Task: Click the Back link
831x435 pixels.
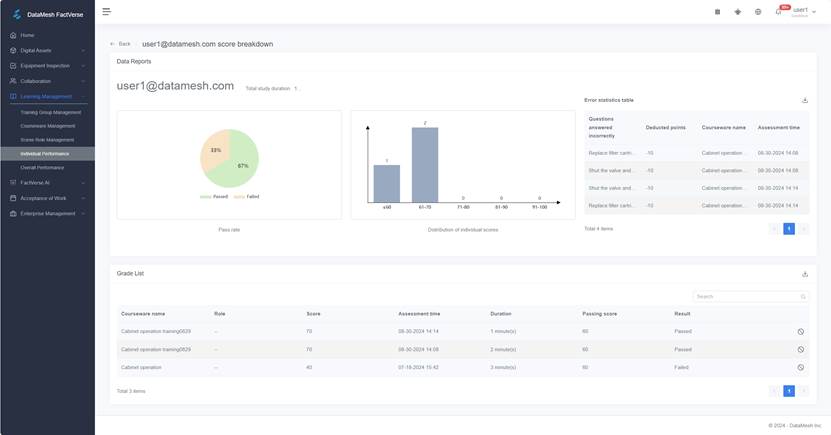Action: tap(121, 44)
